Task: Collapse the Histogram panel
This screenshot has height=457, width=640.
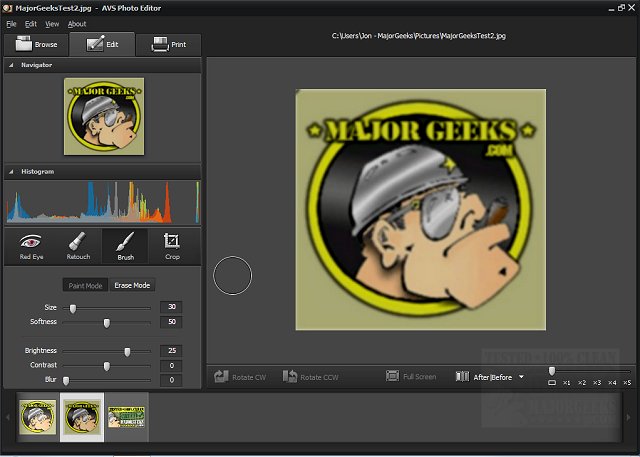Action: coord(10,172)
